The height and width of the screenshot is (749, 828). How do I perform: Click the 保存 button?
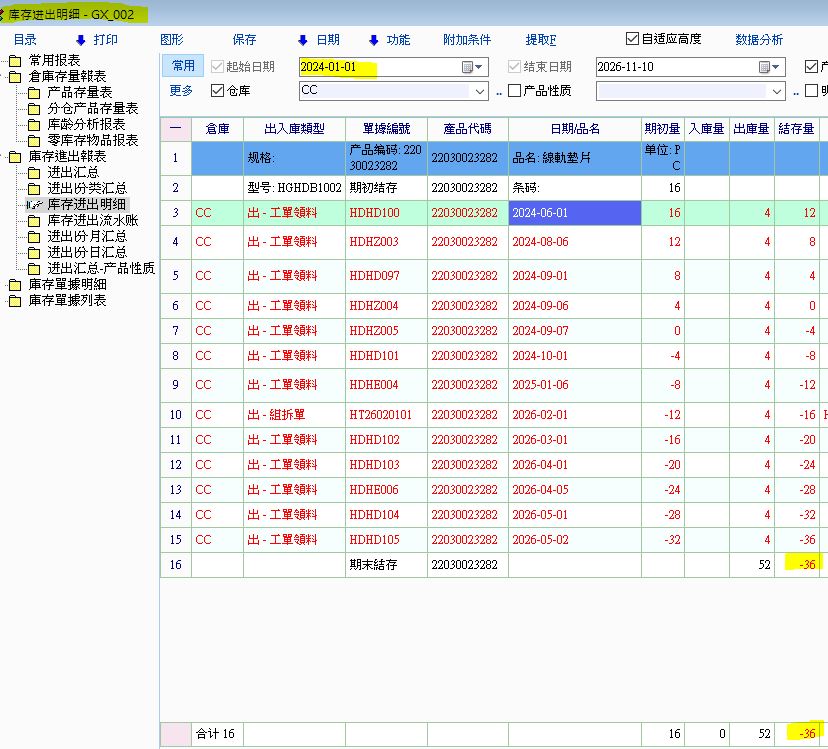pyautogui.click(x=244, y=40)
